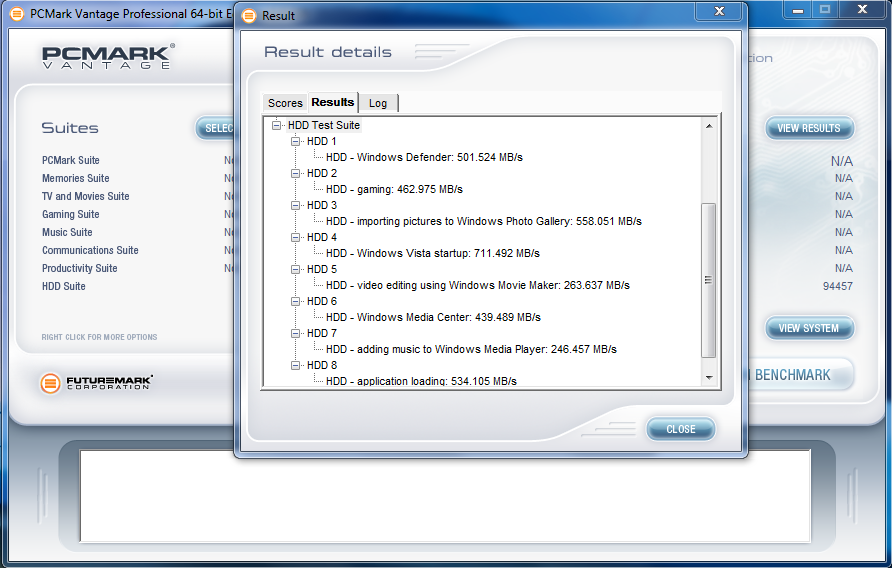The image size is (892, 568).
Task: Collapse the HDD 5 tree node
Action: pyautogui.click(x=295, y=269)
